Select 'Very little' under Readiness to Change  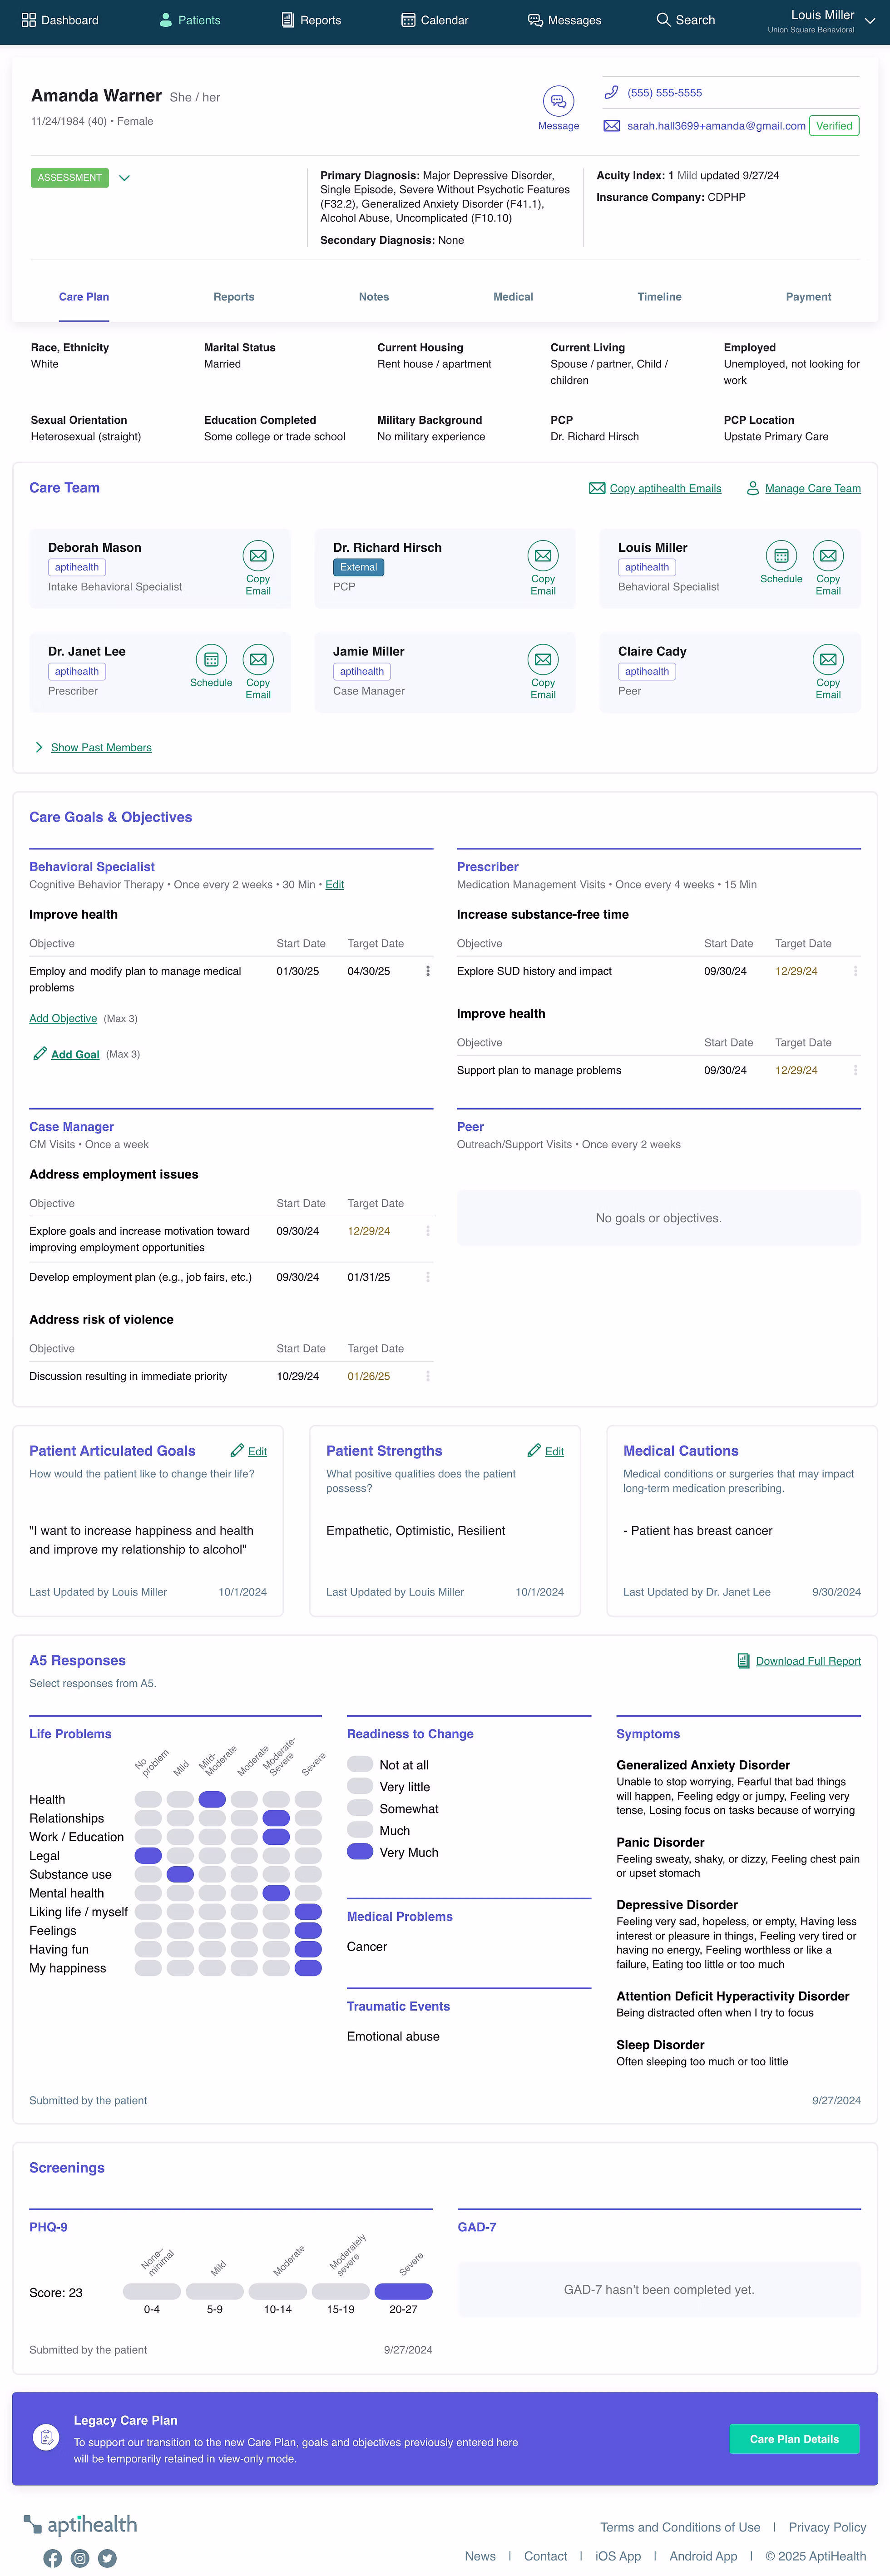[x=360, y=1786]
